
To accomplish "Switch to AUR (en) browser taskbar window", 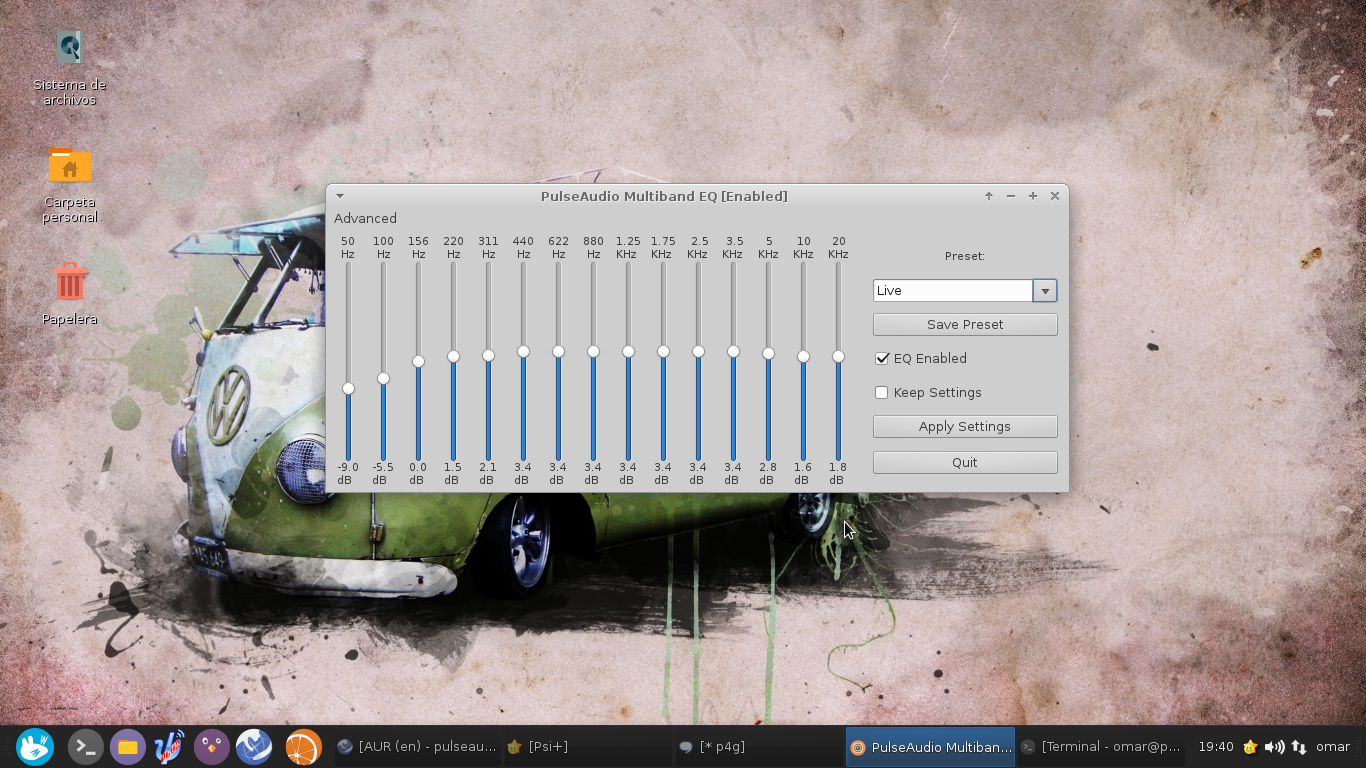I will pos(416,747).
